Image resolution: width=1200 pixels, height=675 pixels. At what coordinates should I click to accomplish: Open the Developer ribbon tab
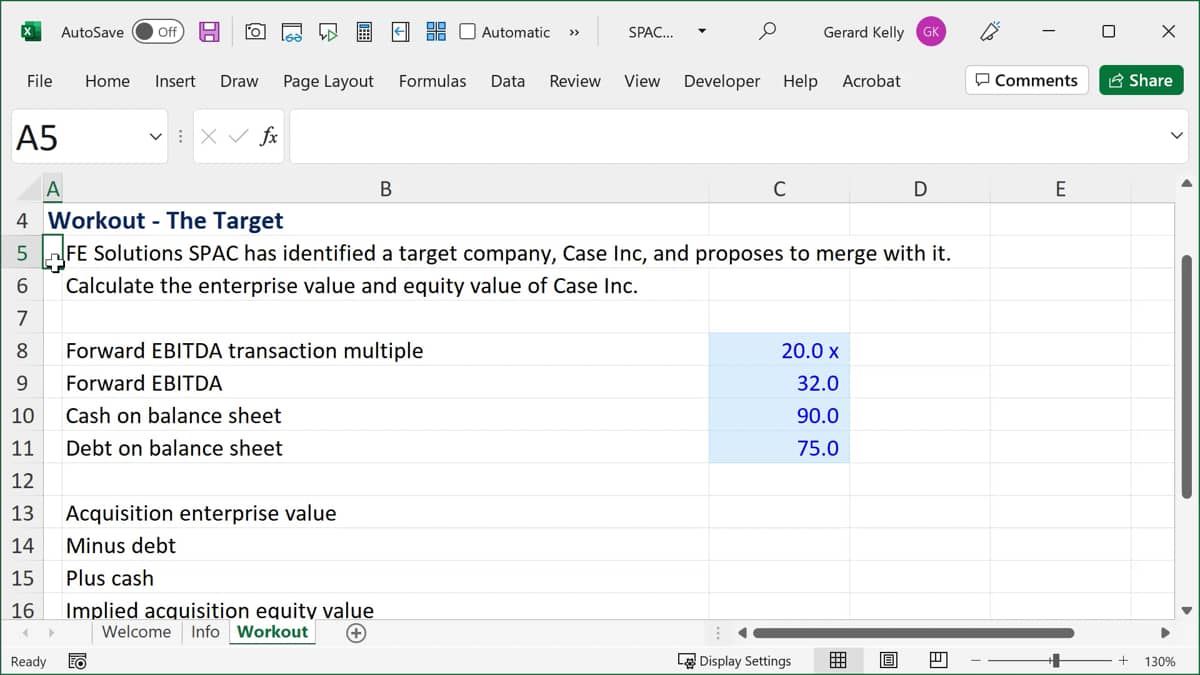pyautogui.click(x=722, y=81)
